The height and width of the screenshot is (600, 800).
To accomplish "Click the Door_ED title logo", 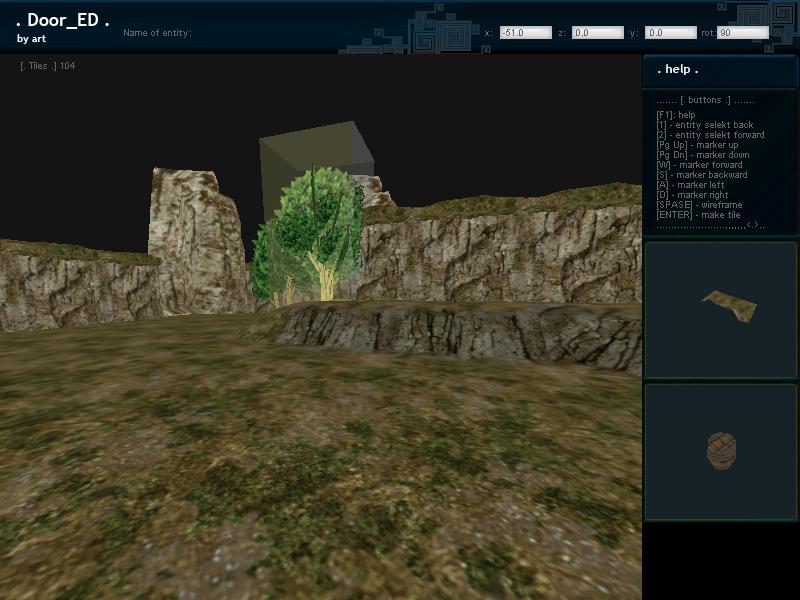I will 62,21.
